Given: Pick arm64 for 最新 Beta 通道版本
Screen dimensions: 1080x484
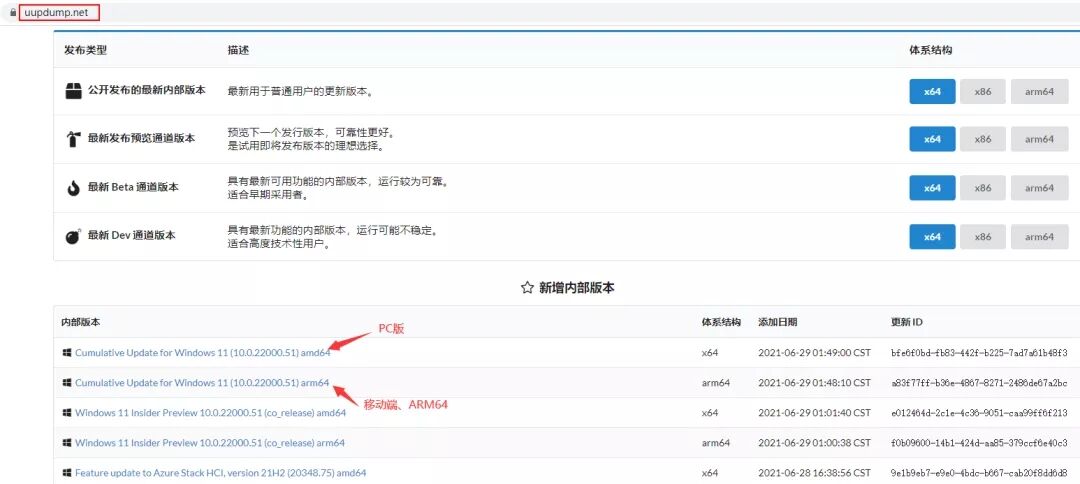Looking at the screenshot, I should tap(1039, 188).
